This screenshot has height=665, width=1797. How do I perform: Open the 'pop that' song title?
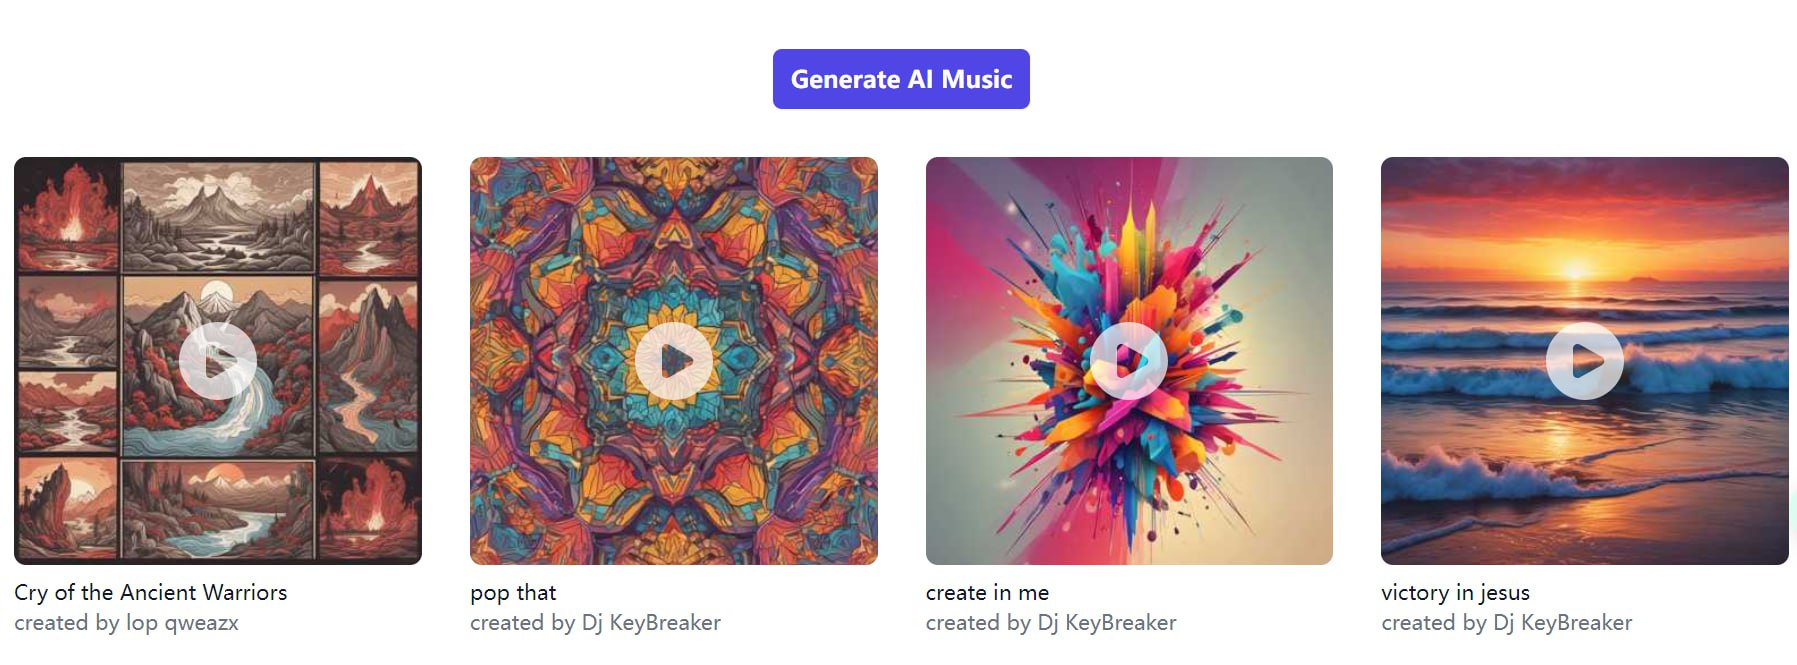(513, 592)
